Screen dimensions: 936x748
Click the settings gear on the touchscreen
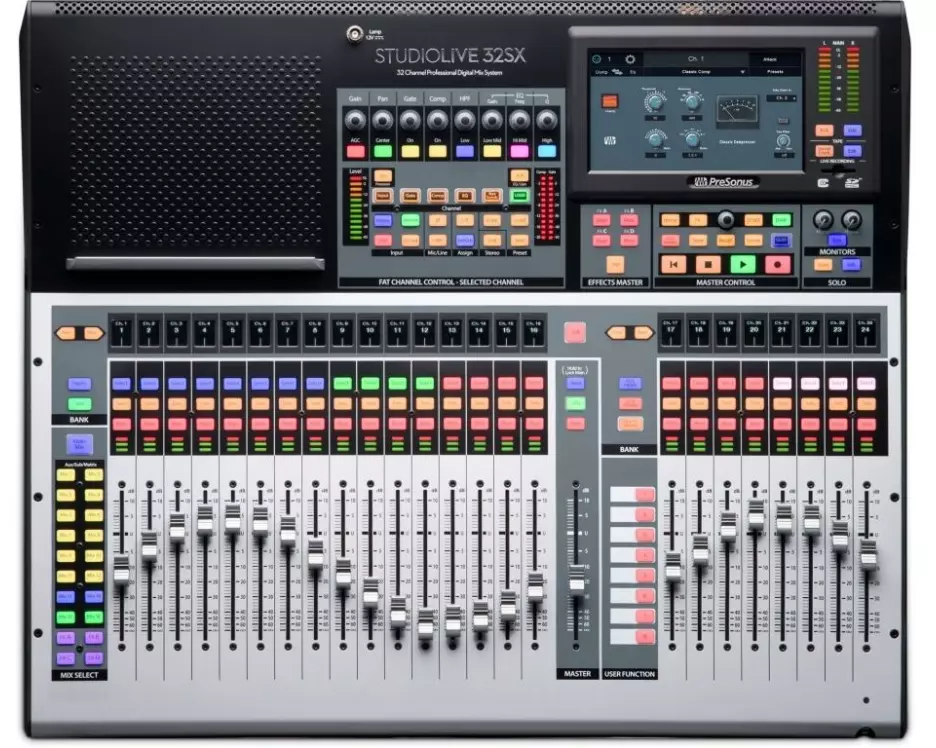coord(630,59)
